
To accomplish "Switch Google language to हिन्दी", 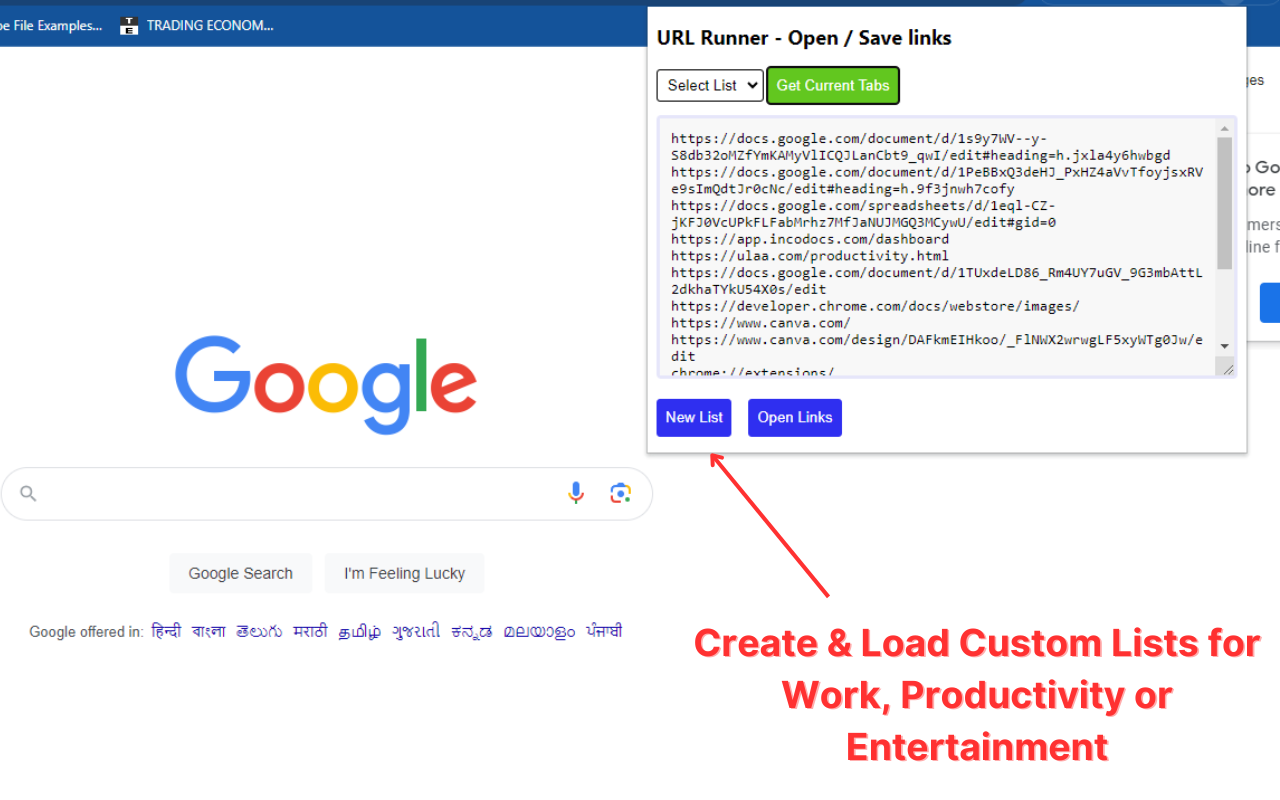I will click(166, 631).
